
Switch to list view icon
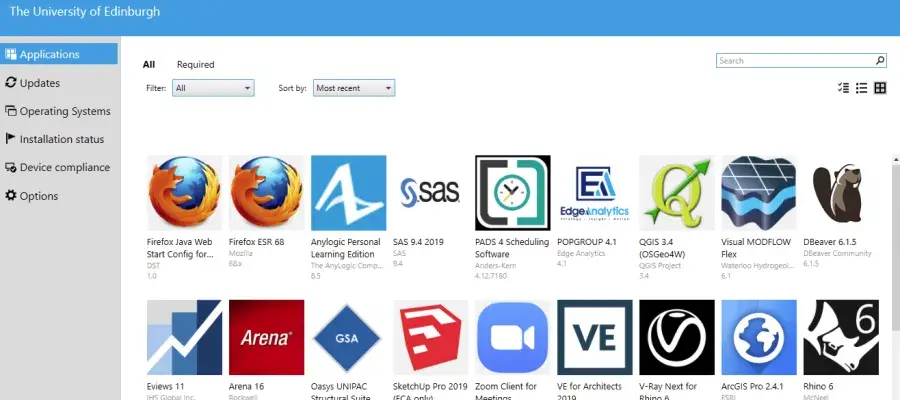pos(862,88)
